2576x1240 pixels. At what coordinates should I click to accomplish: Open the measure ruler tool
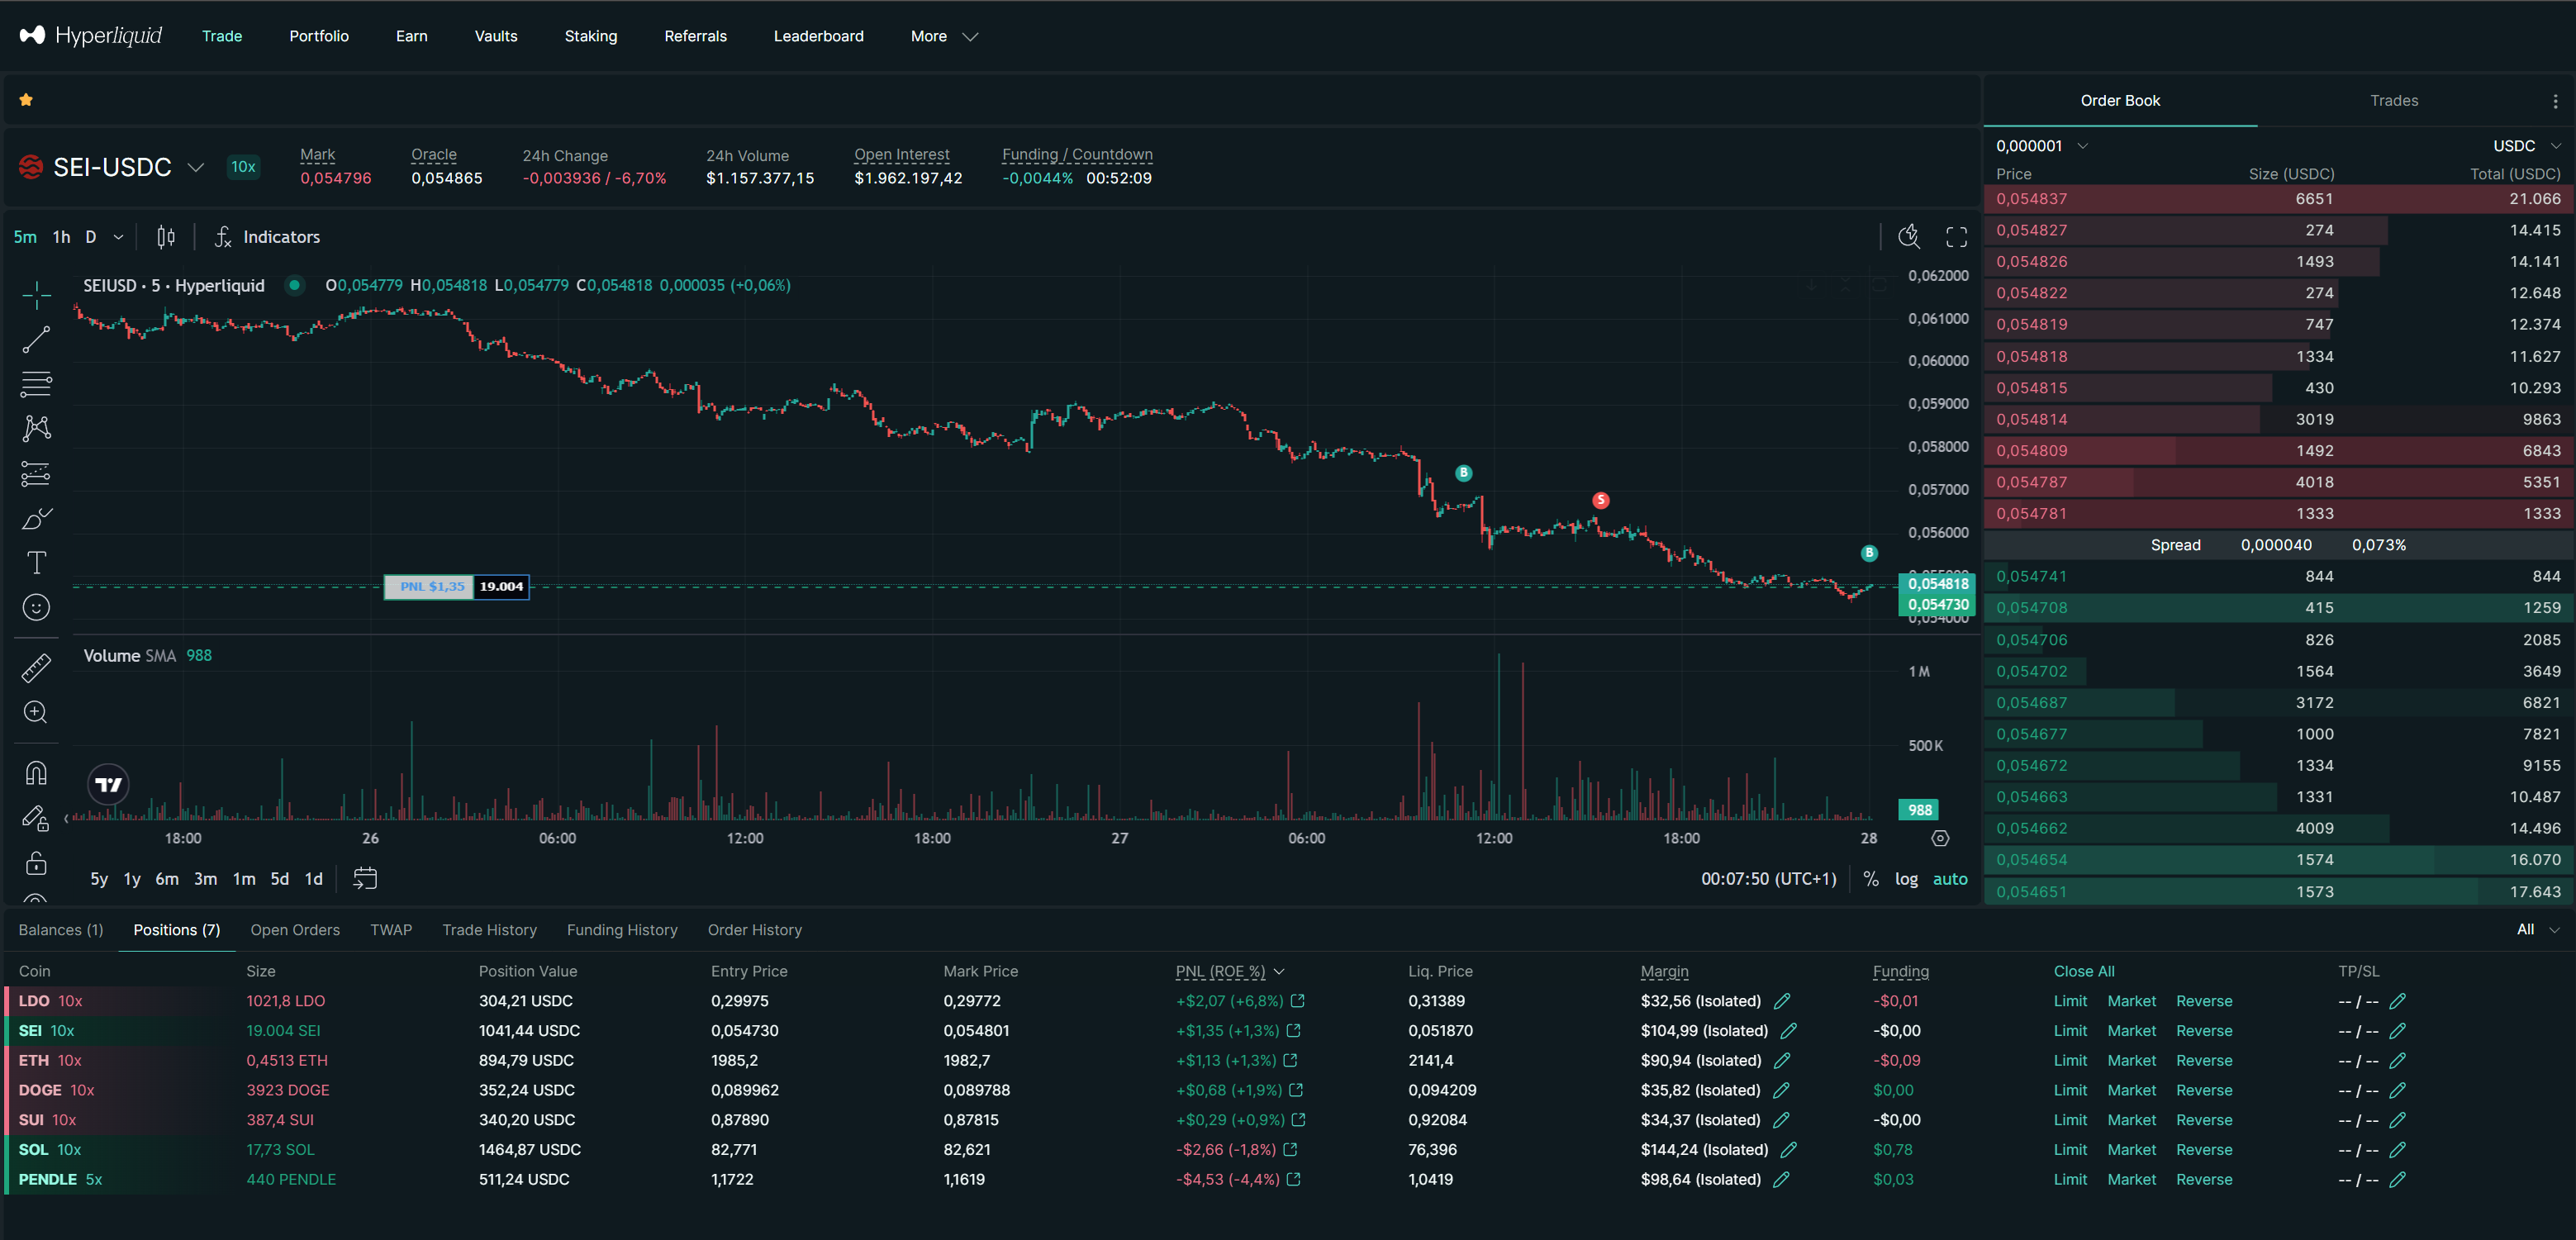(x=36, y=668)
